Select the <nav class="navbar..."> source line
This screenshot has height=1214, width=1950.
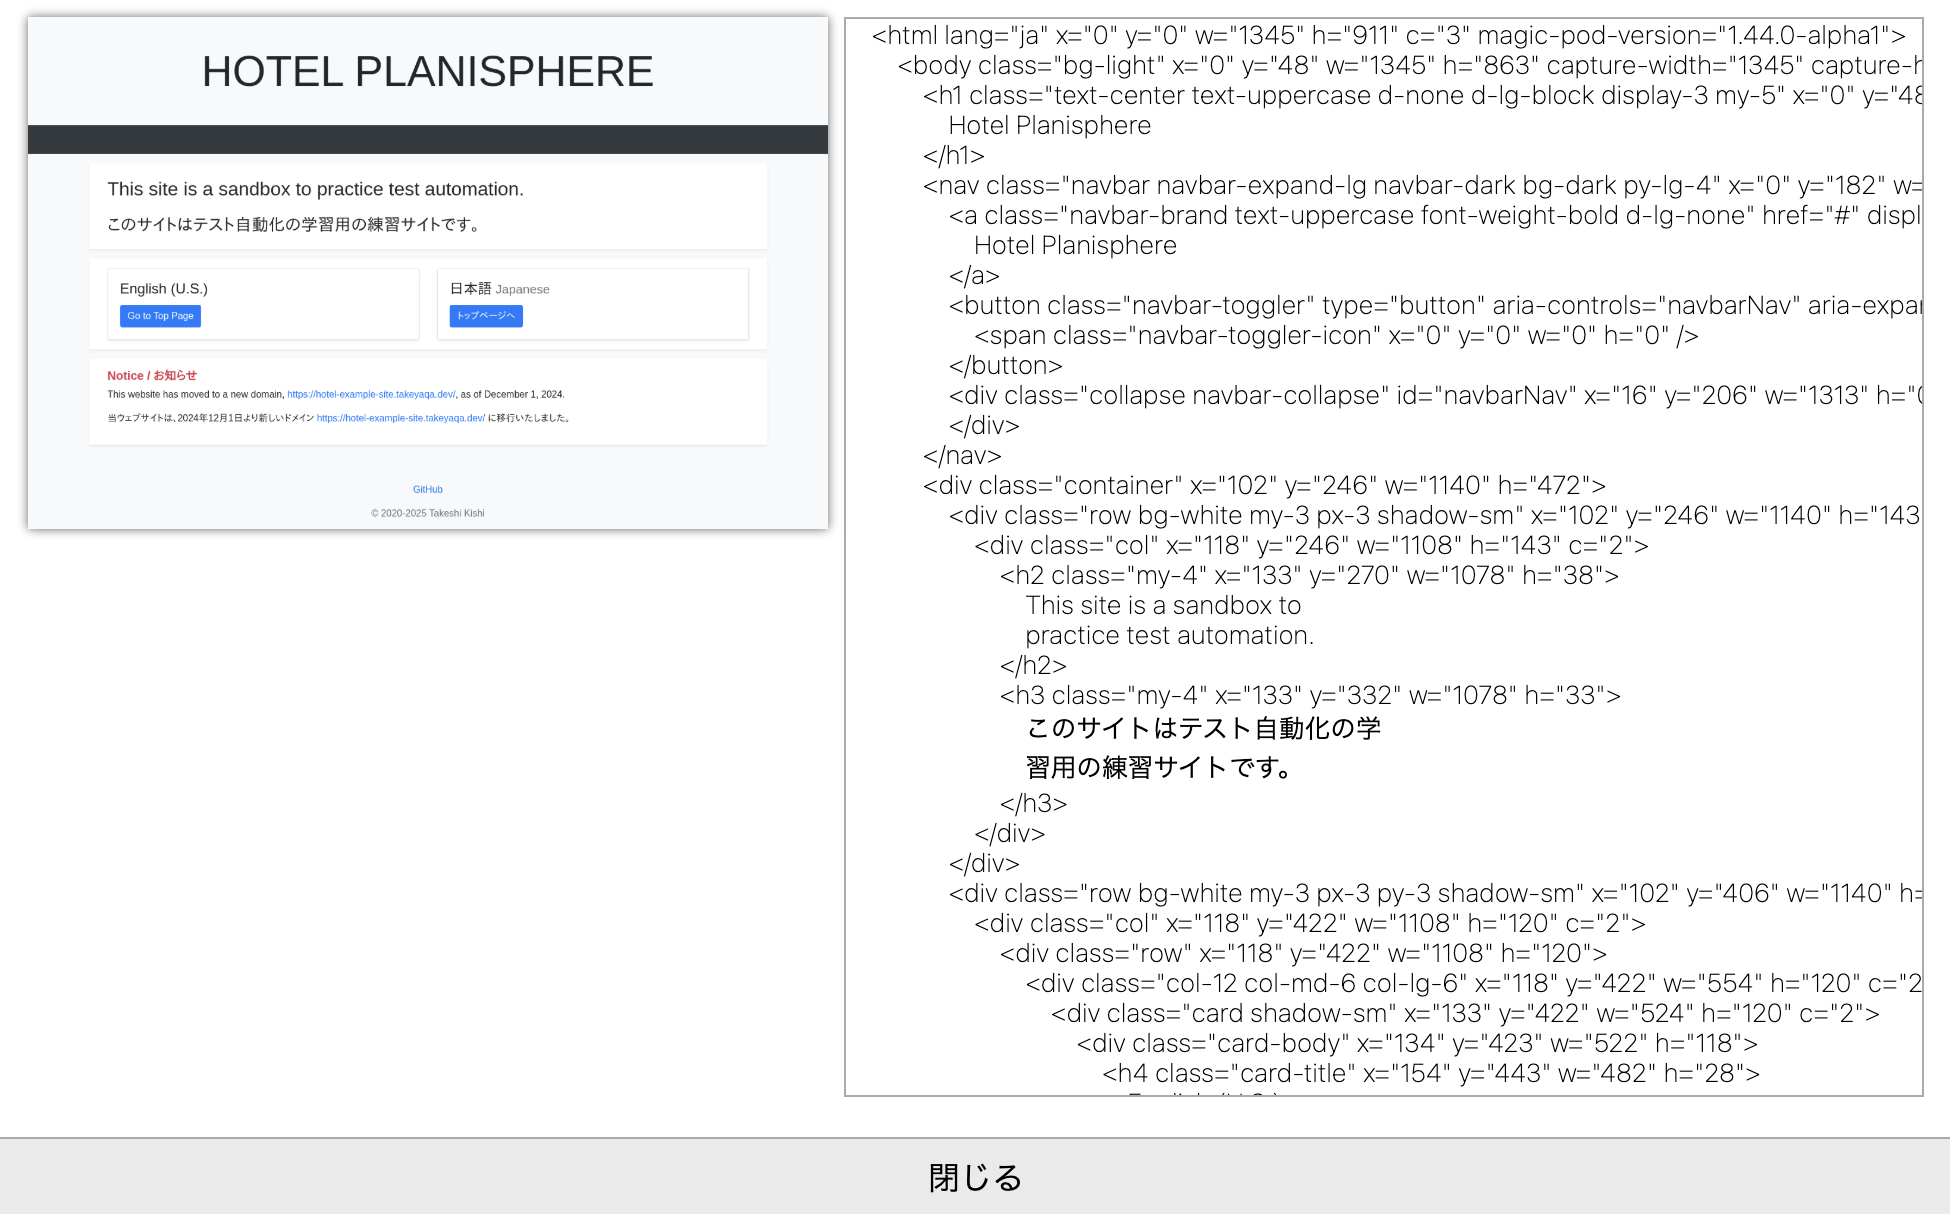point(1421,186)
